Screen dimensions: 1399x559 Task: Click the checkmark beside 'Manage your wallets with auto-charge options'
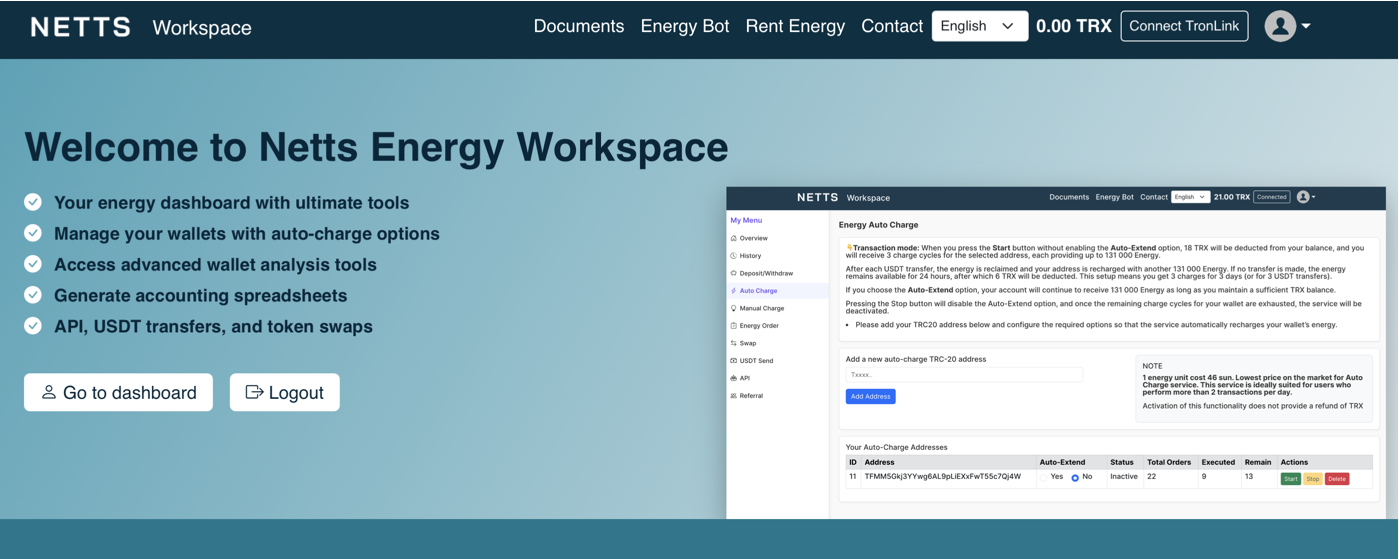(33, 233)
